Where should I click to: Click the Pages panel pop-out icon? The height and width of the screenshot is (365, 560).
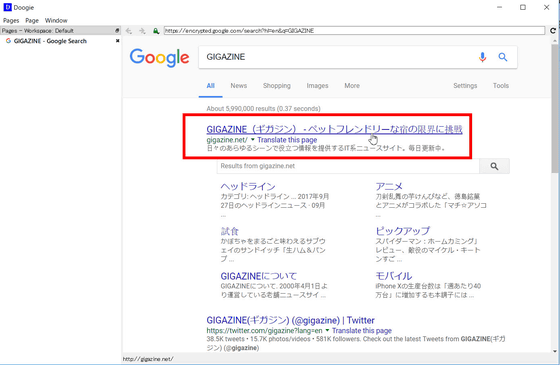click(117, 31)
